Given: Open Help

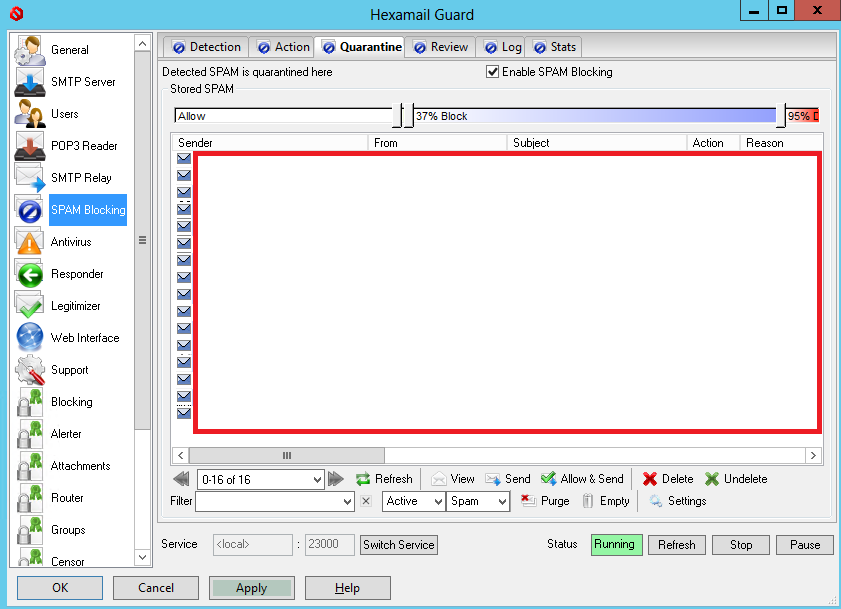Looking at the screenshot, I should [348, 588].
